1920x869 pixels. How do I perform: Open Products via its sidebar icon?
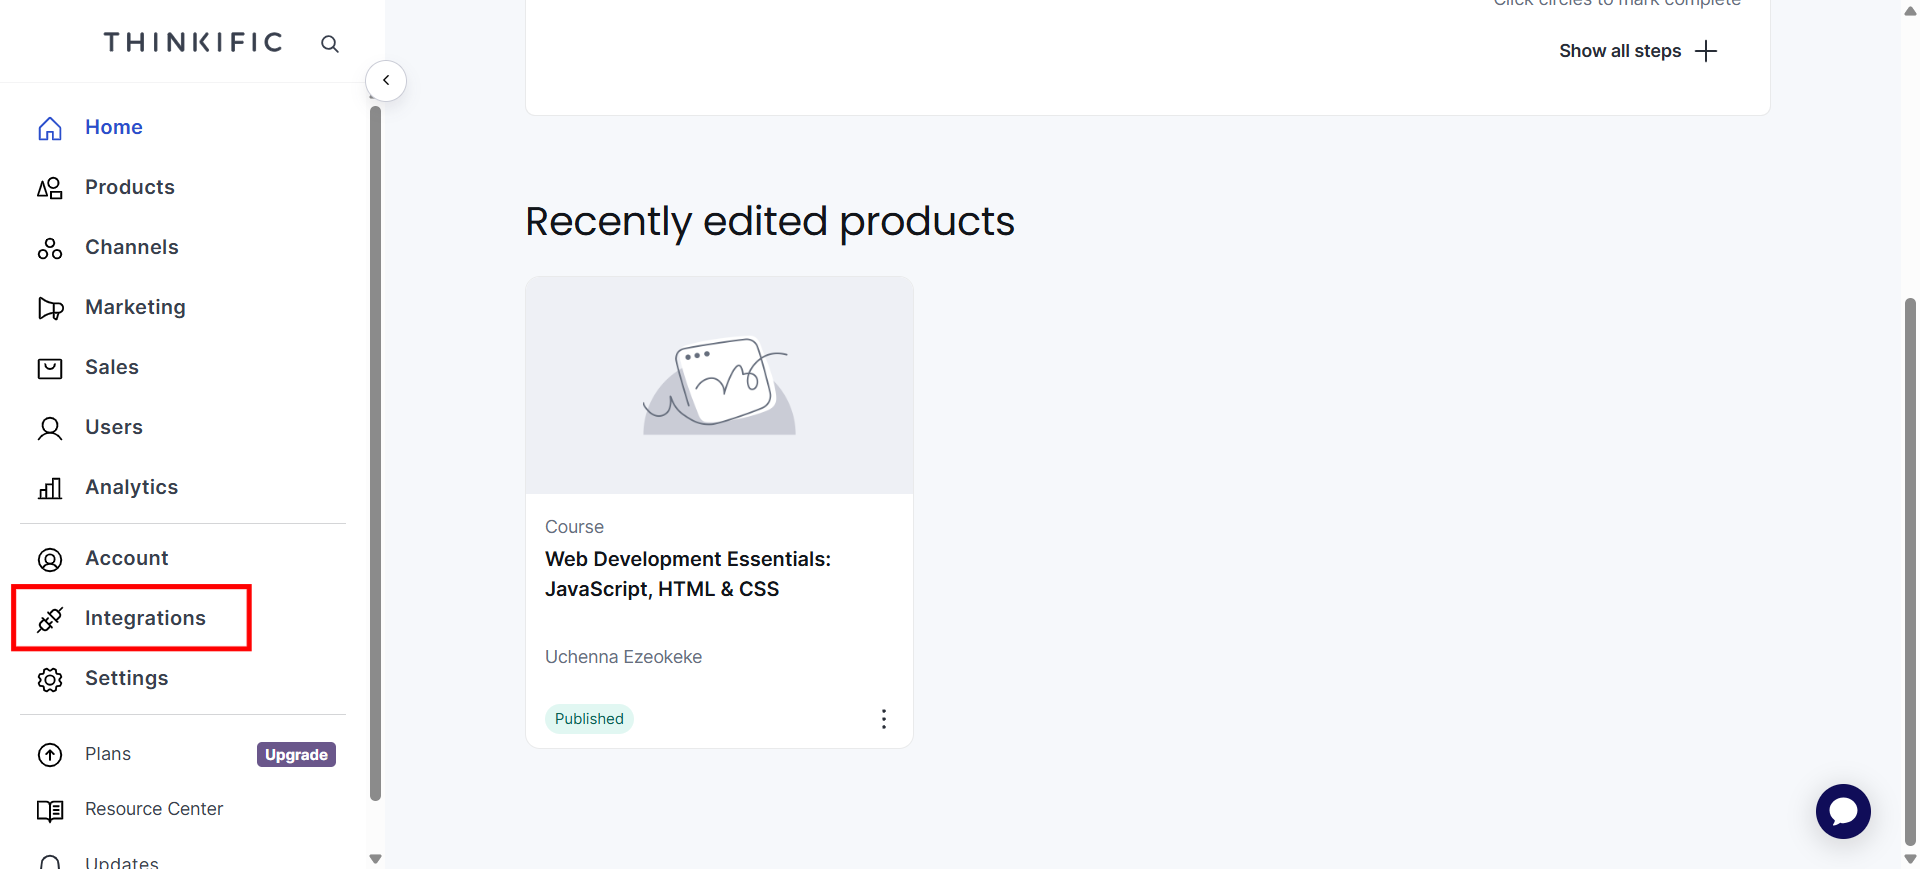pyautogui.click(x=50, y=188)
